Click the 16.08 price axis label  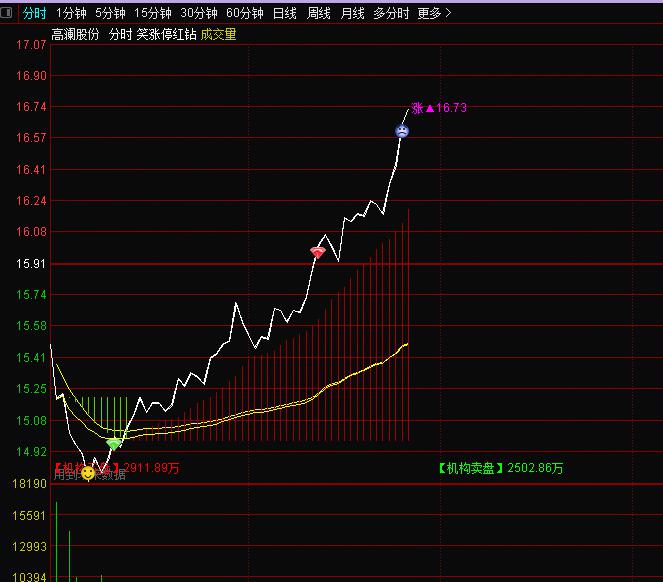pos(31,232)
